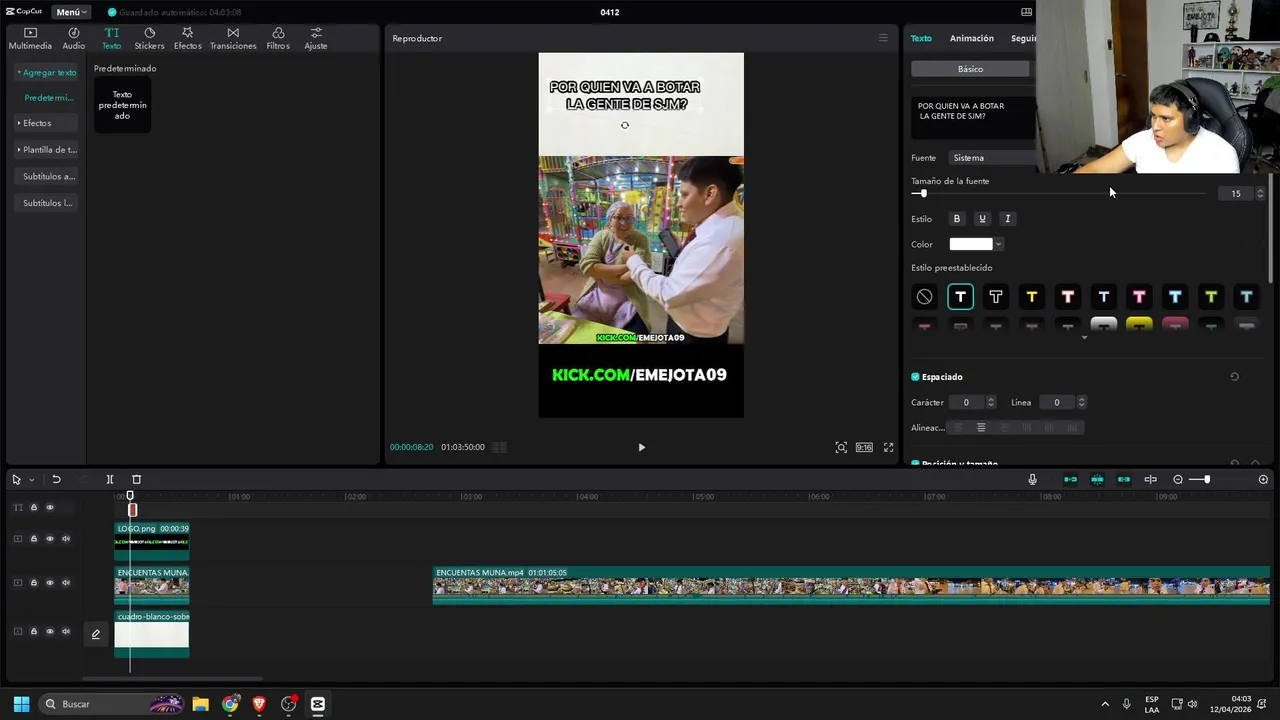This screenshot has height=720, width=1280.
Task: Zoom in the timeline
Action: point(1263,480)
